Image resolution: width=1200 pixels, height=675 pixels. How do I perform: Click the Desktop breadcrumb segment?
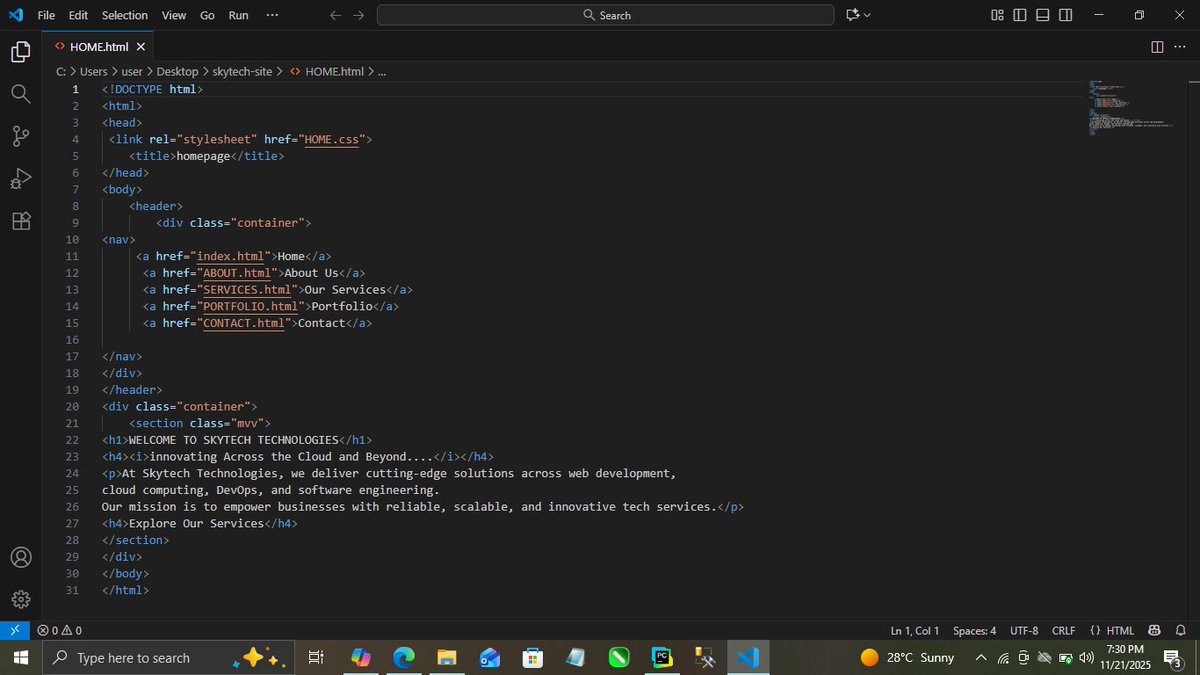coord(177,71)
